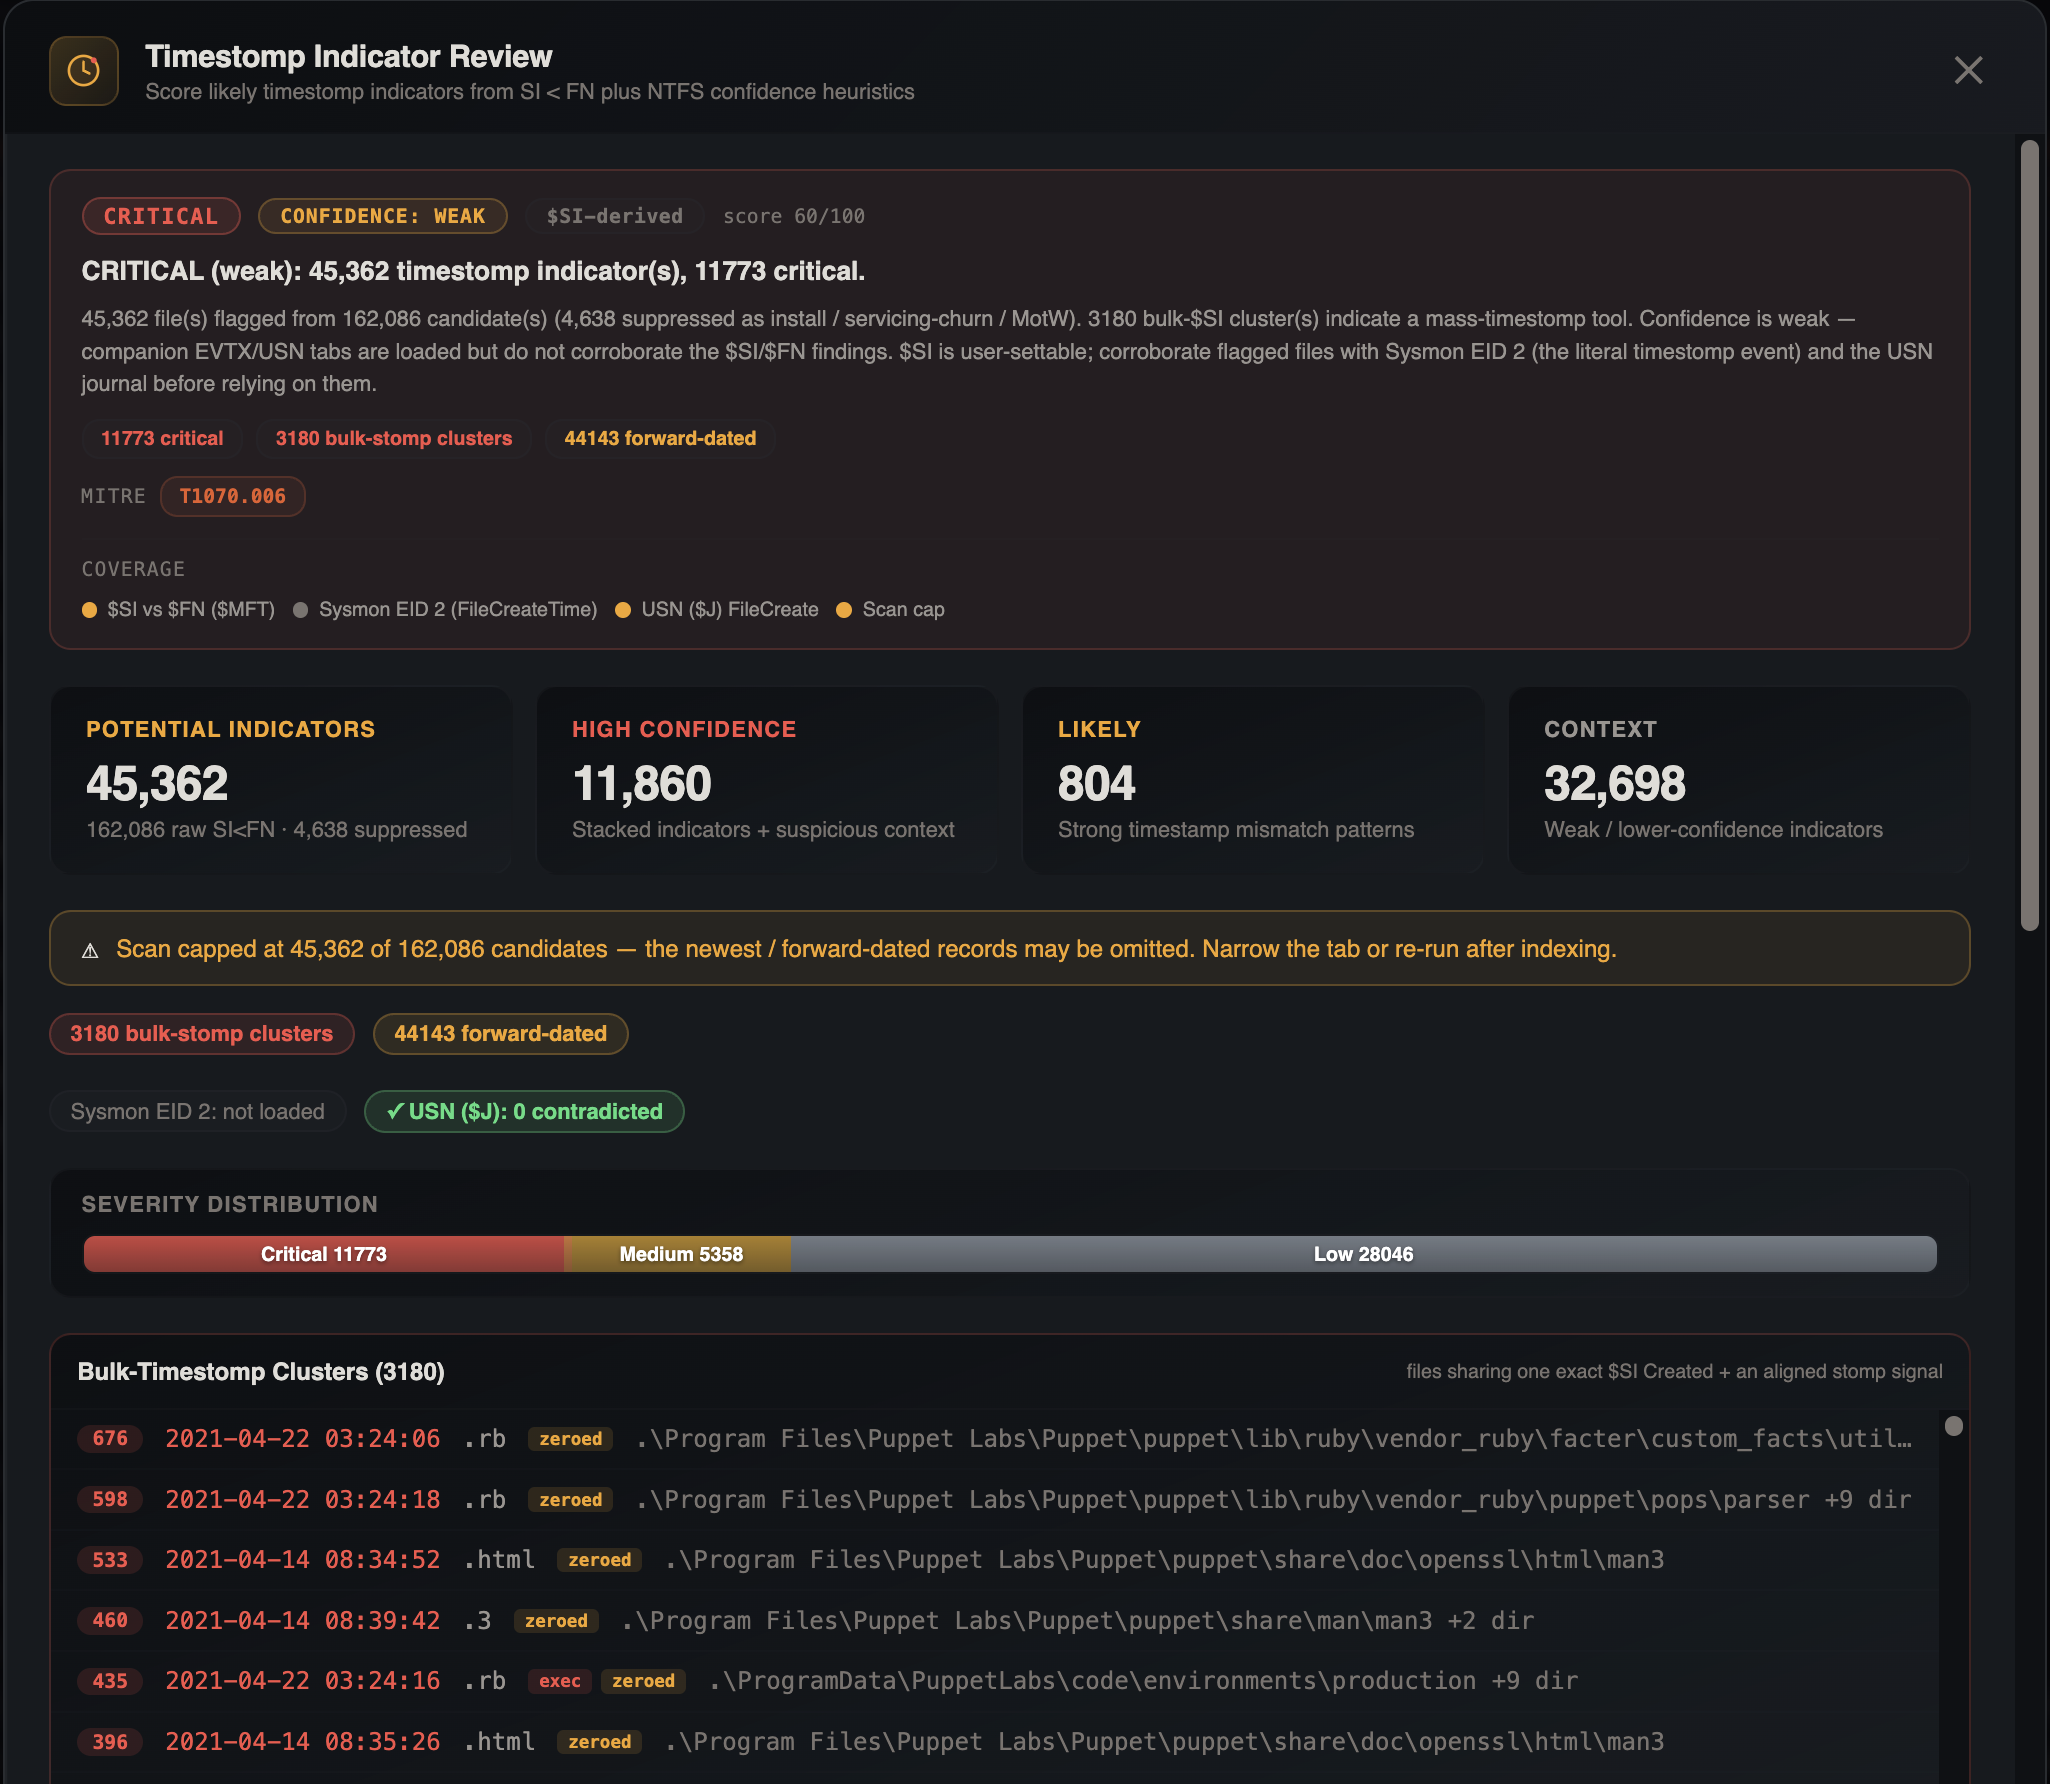The image size is (2050, 1784).
Task: Click the 44143 forward-dated pill below the banner
Action: (501, 1034)
